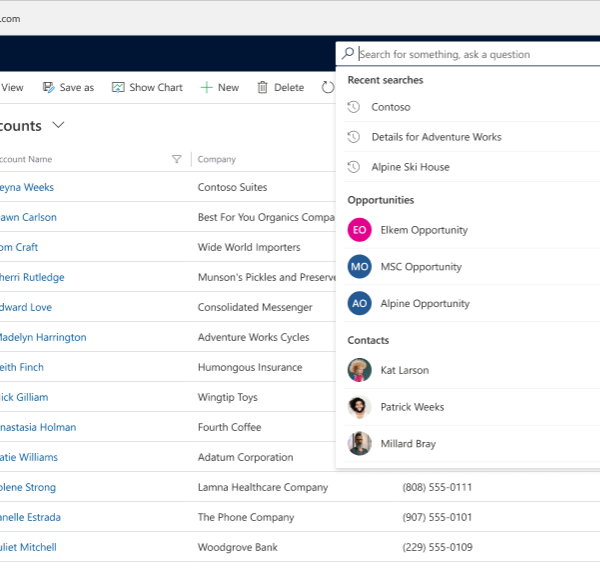Sort by the Company column header

point(217,159)
